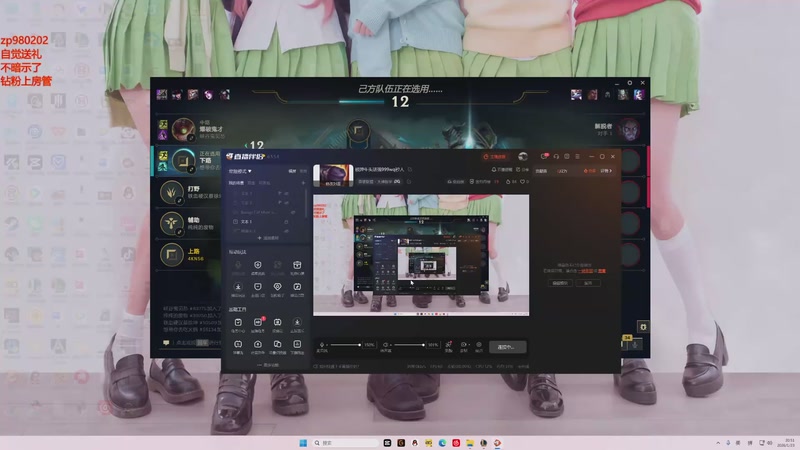Click the round settings icon next to the large gray button

(479, 345)
